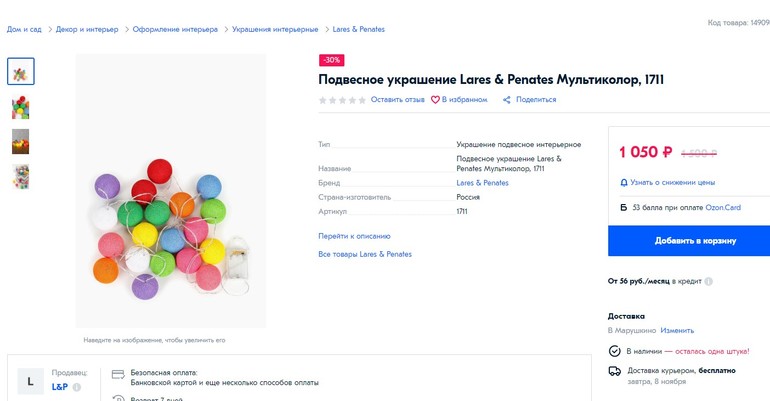Select the third product thumbnail
This screenshot has height=401, width=770.
(21, 142)
